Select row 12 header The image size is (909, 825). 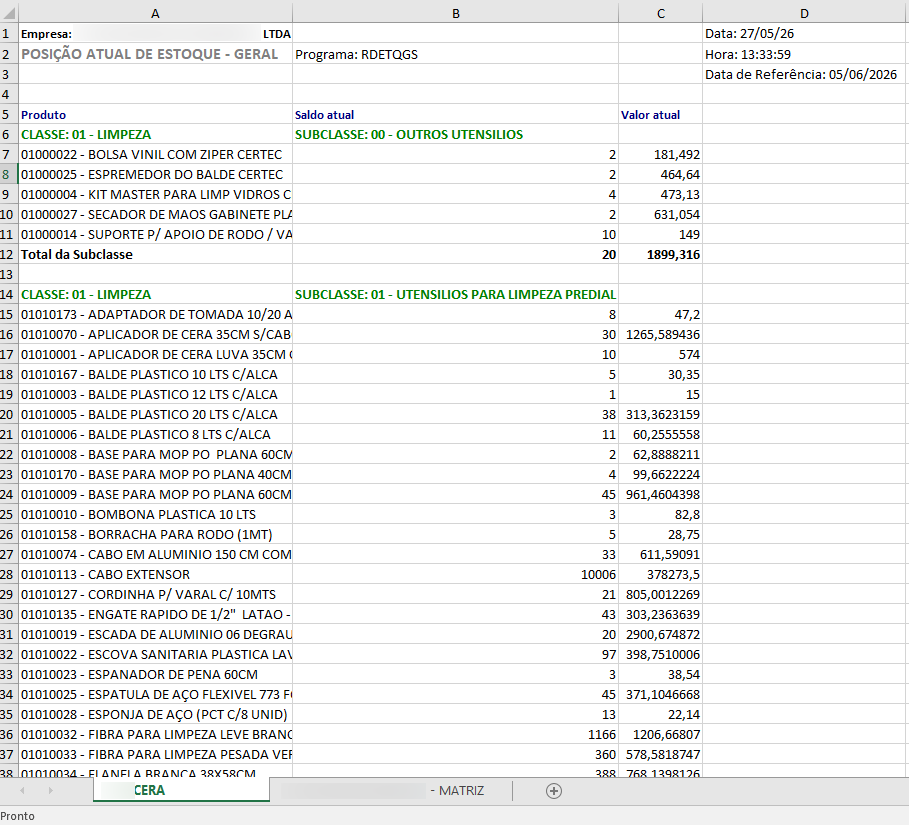[9, 255]
